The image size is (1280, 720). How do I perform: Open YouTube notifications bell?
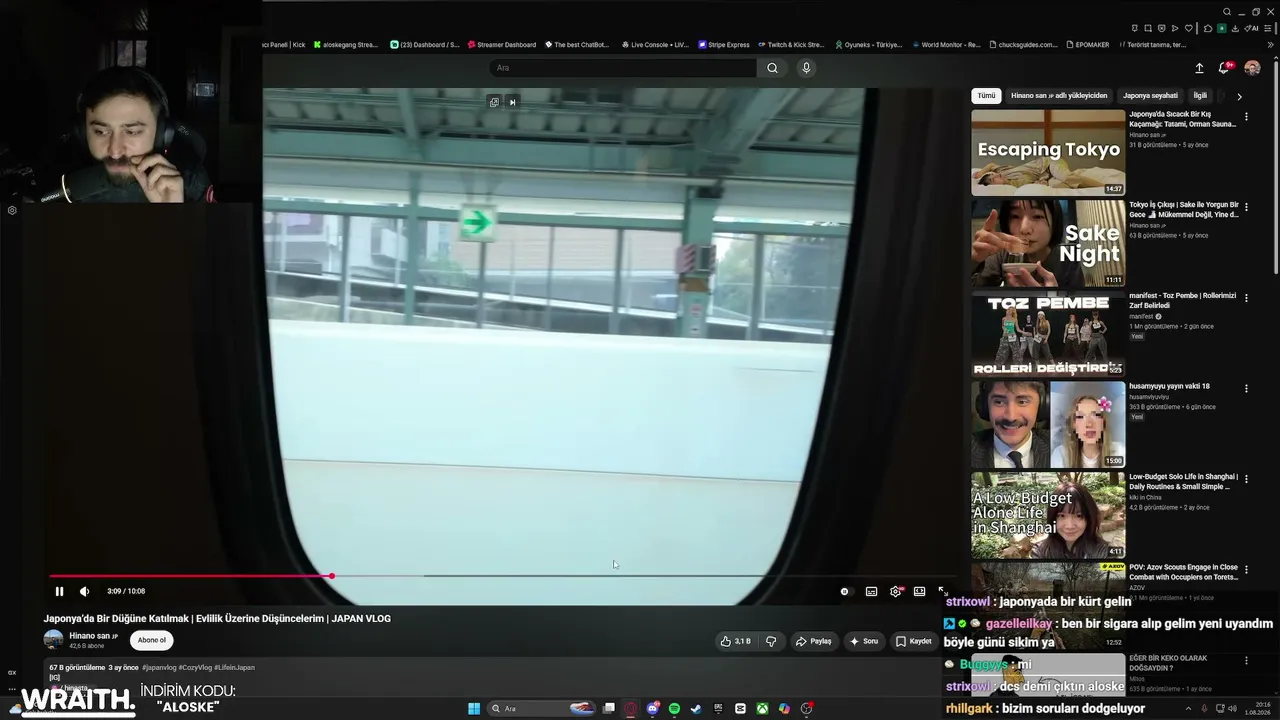click(x=1224, y=68)
